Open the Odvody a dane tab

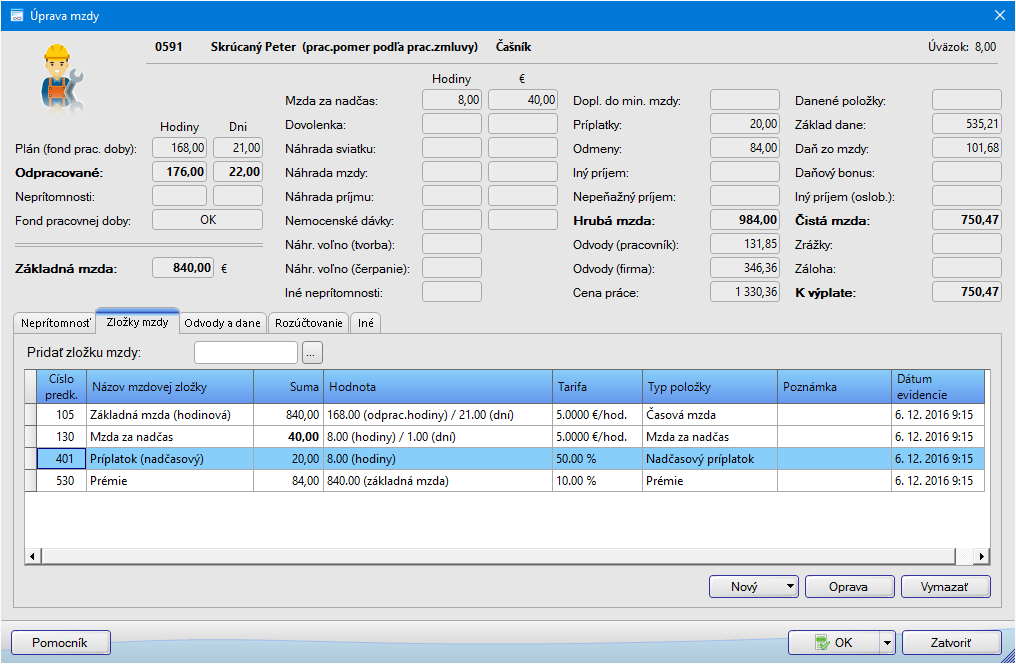click(x=222, y=323)
